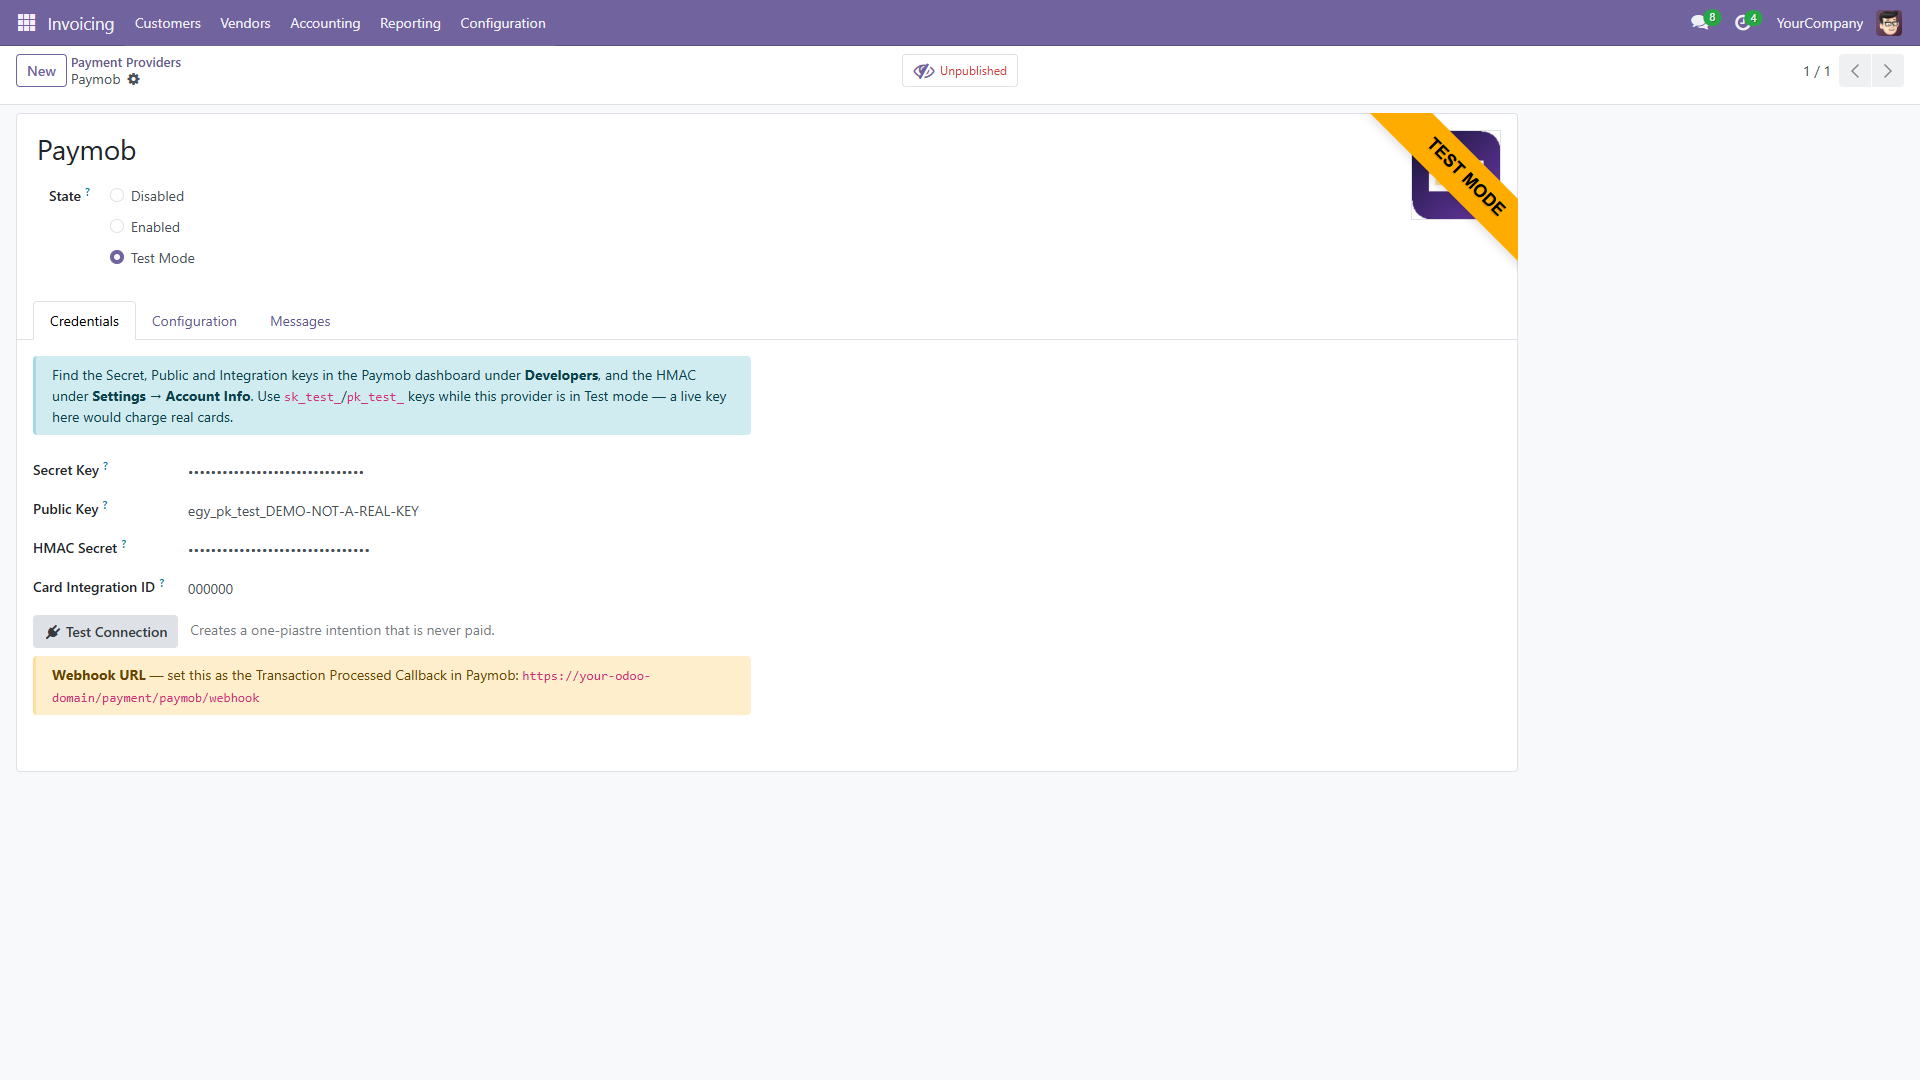Click the Test Connection button
The height and width of the screenshot is (1080, 1920).
(105, 632)
